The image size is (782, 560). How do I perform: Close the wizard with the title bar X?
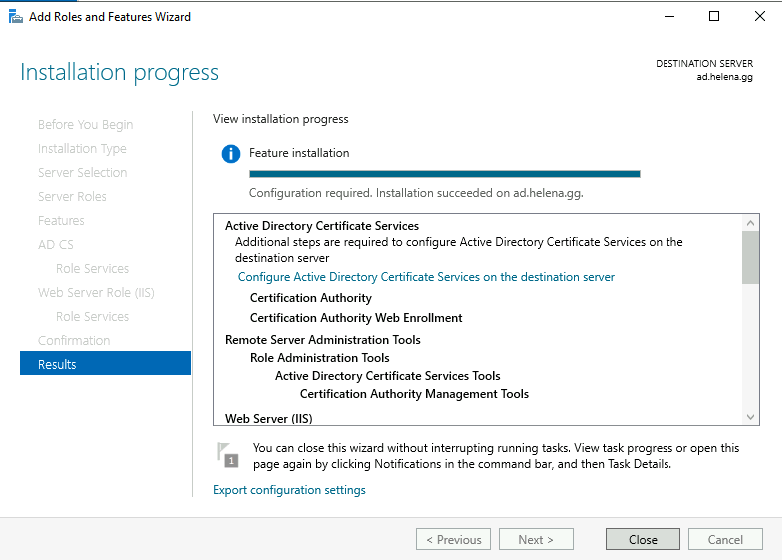click(x=759, y=16)
